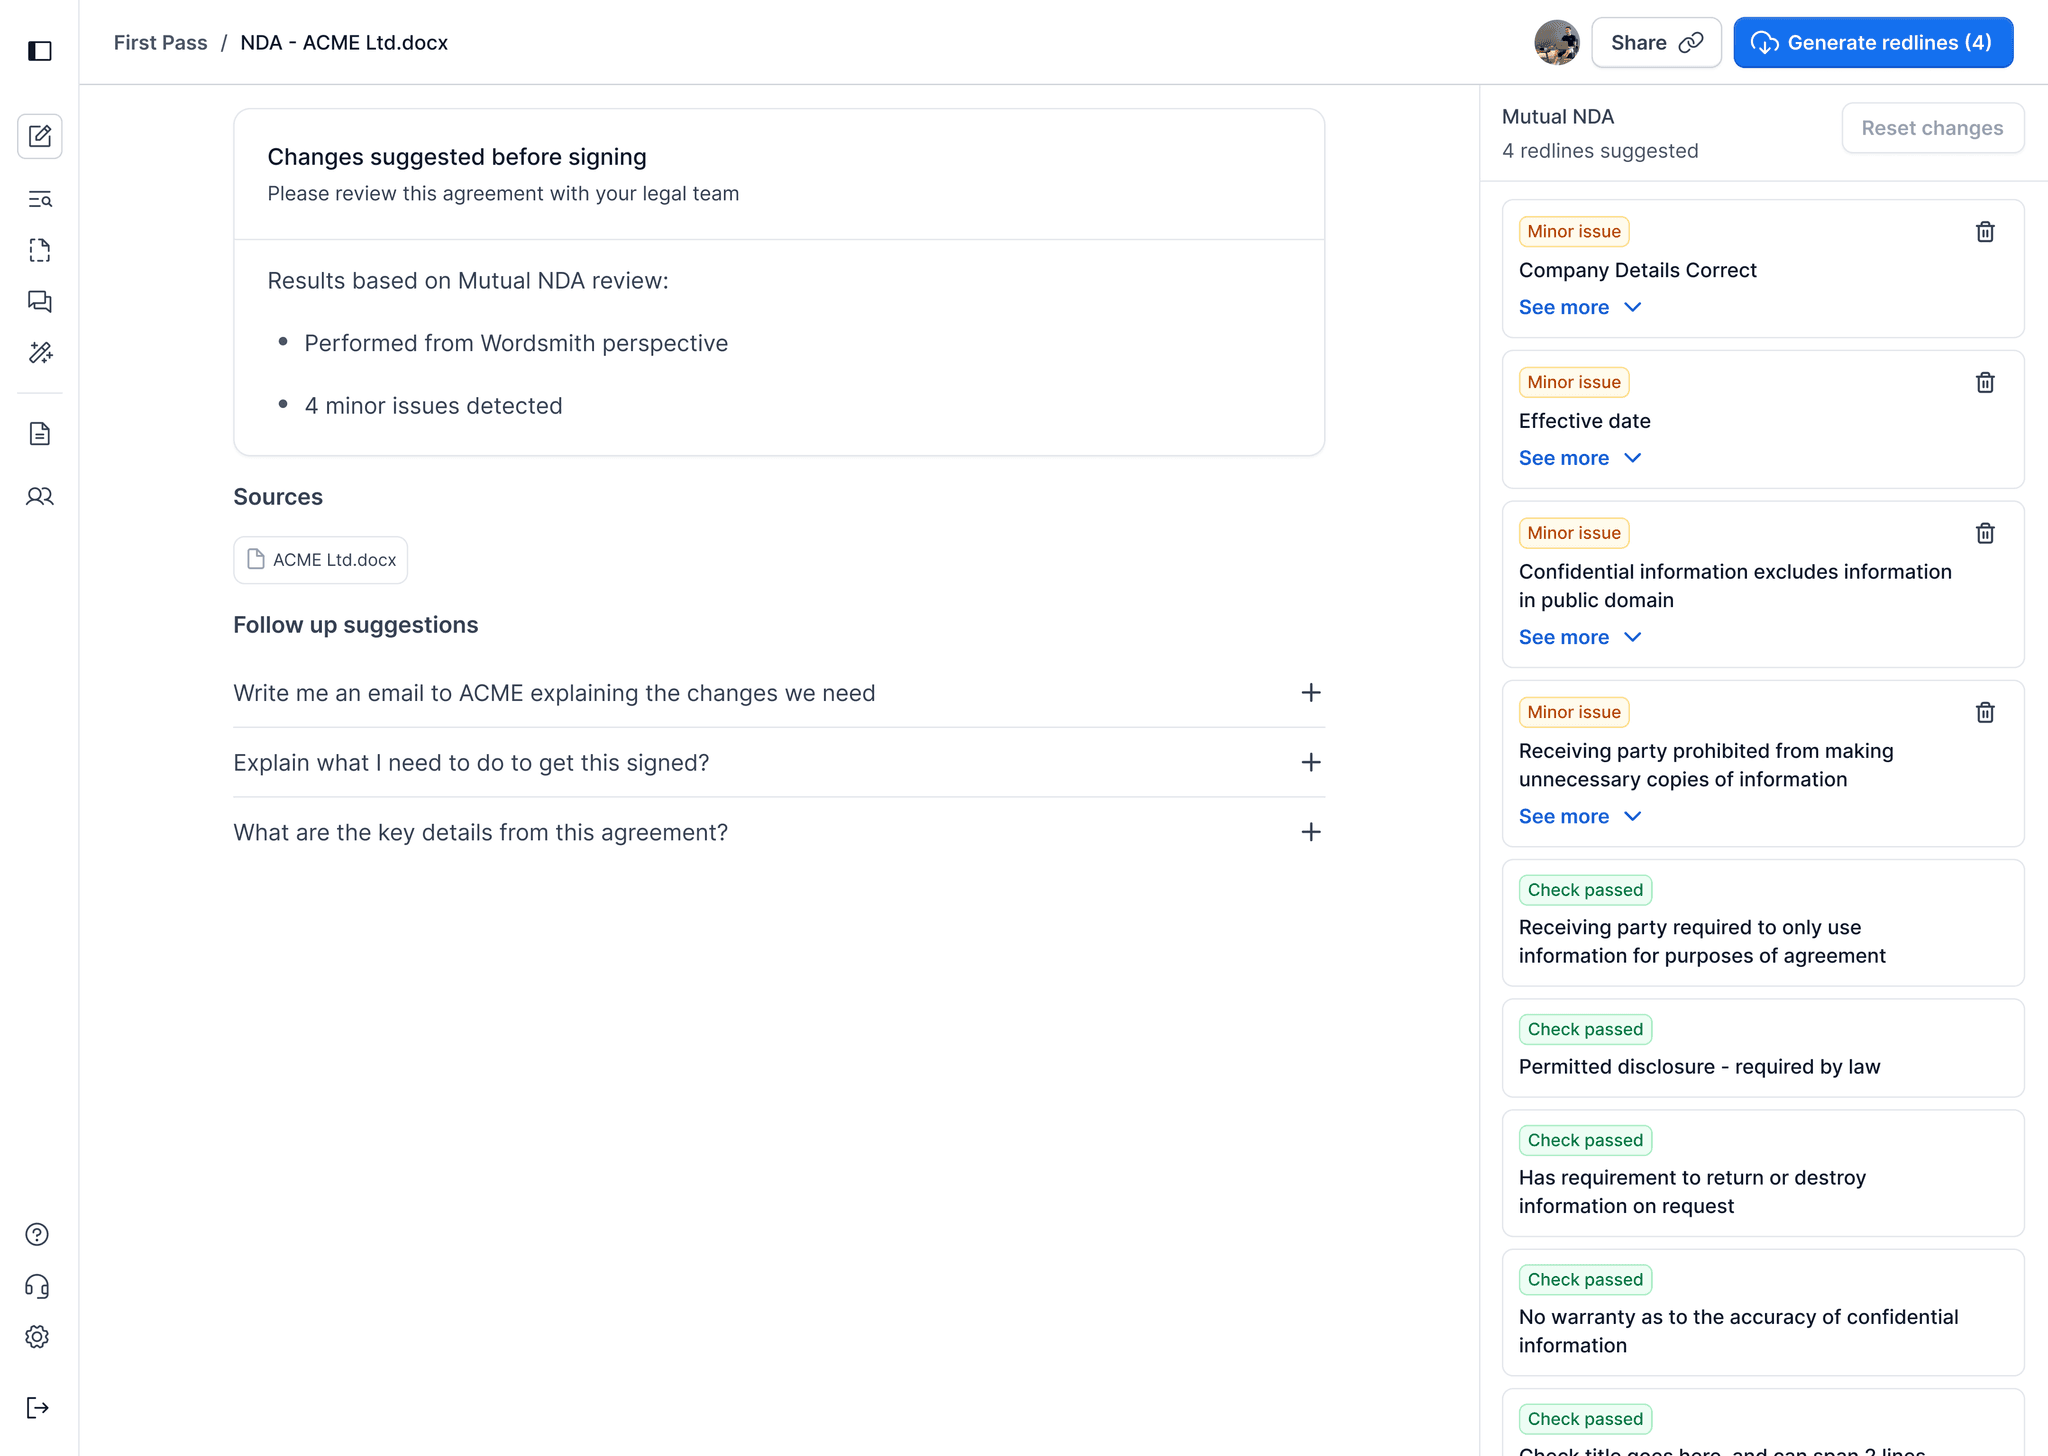Open settings via the gear icon

pos(37,1337)
